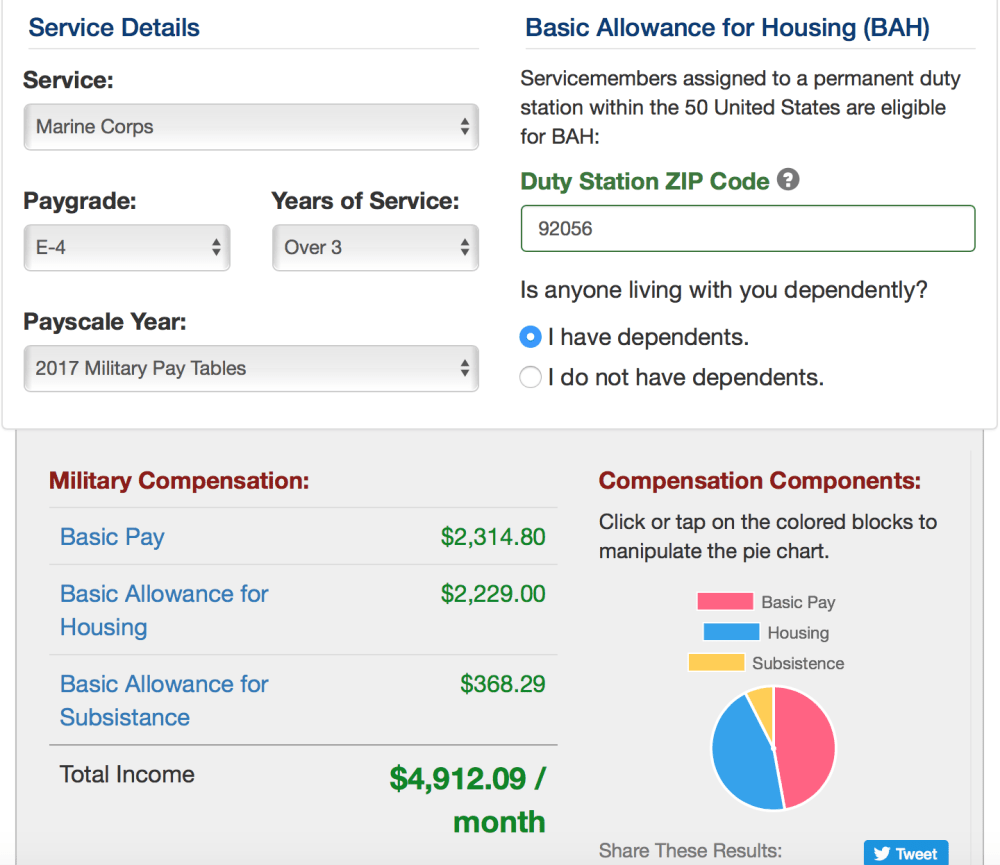Open the Service dropdown showing Marine Corps
This screenshot has height=865, width=1000.
251,127
